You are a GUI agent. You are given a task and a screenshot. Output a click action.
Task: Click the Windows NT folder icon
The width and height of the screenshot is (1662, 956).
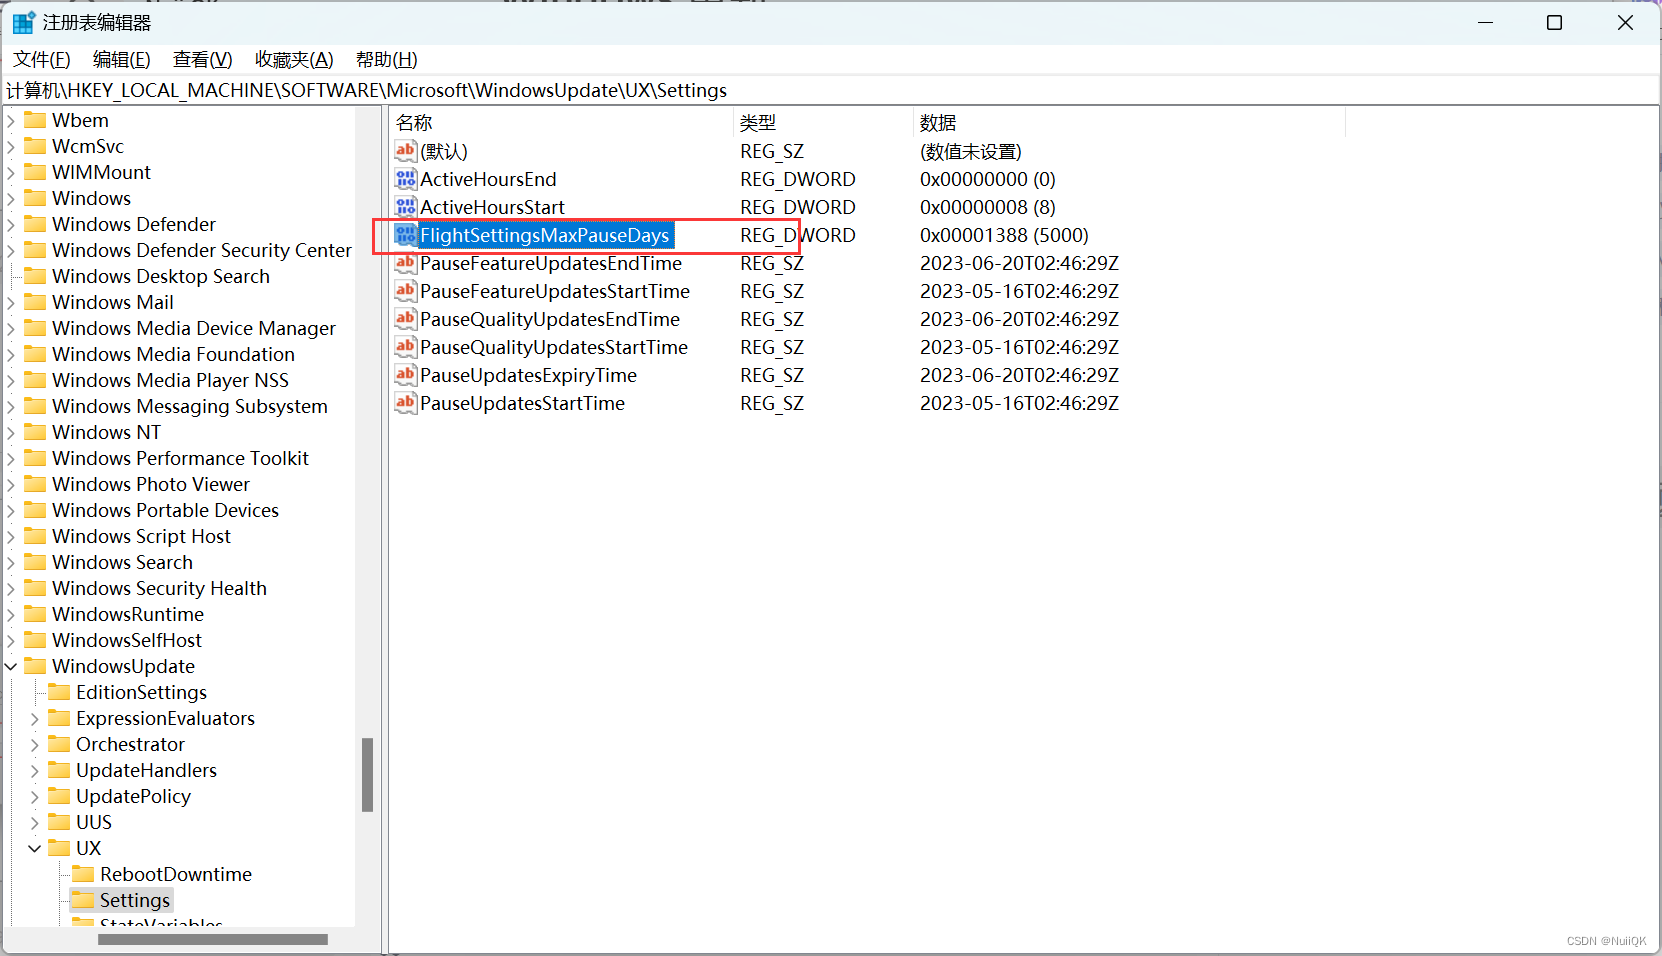click(35, 432)
